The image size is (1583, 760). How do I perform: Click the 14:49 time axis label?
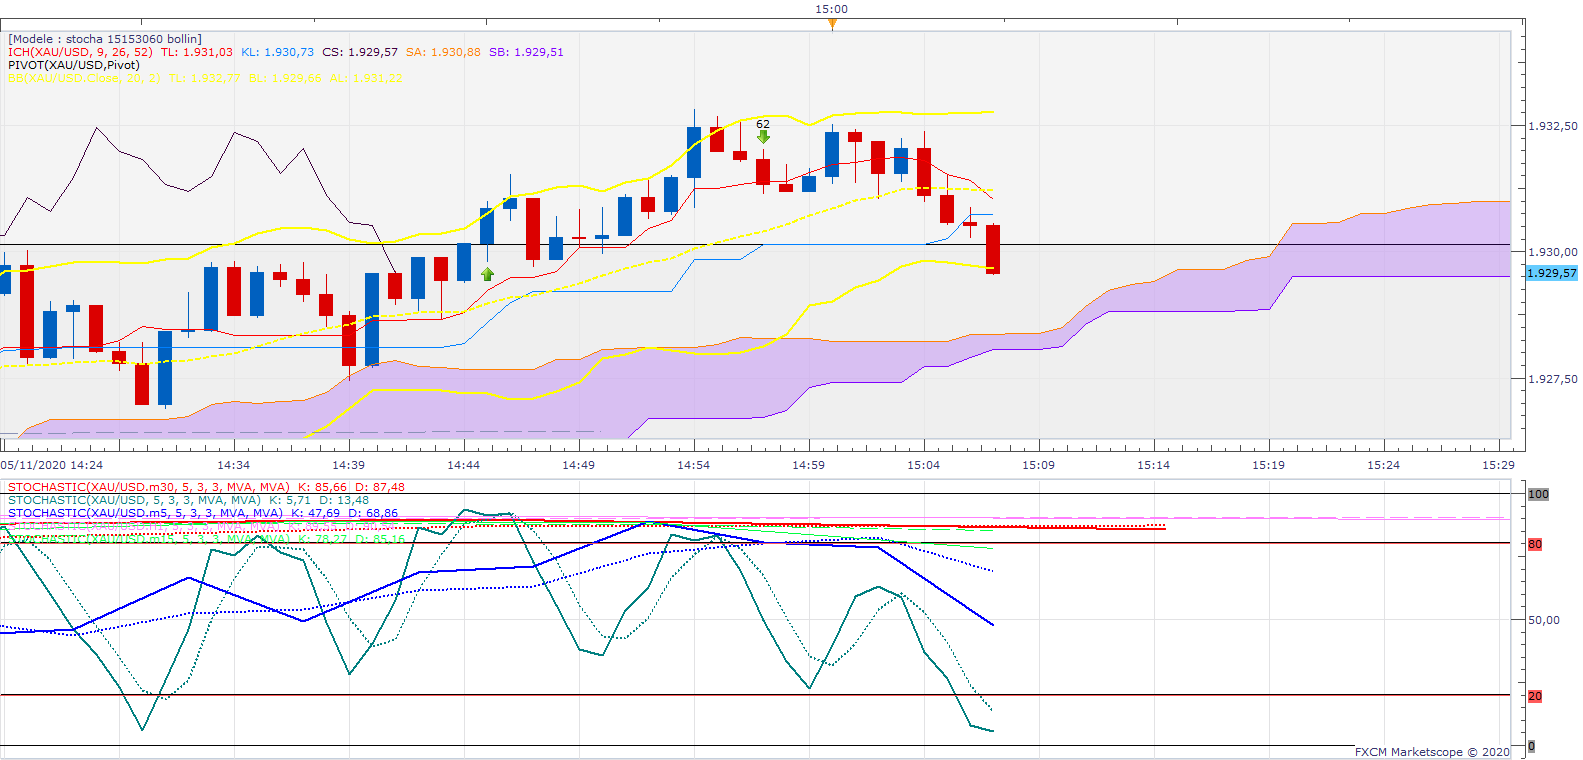coord(579,465)
